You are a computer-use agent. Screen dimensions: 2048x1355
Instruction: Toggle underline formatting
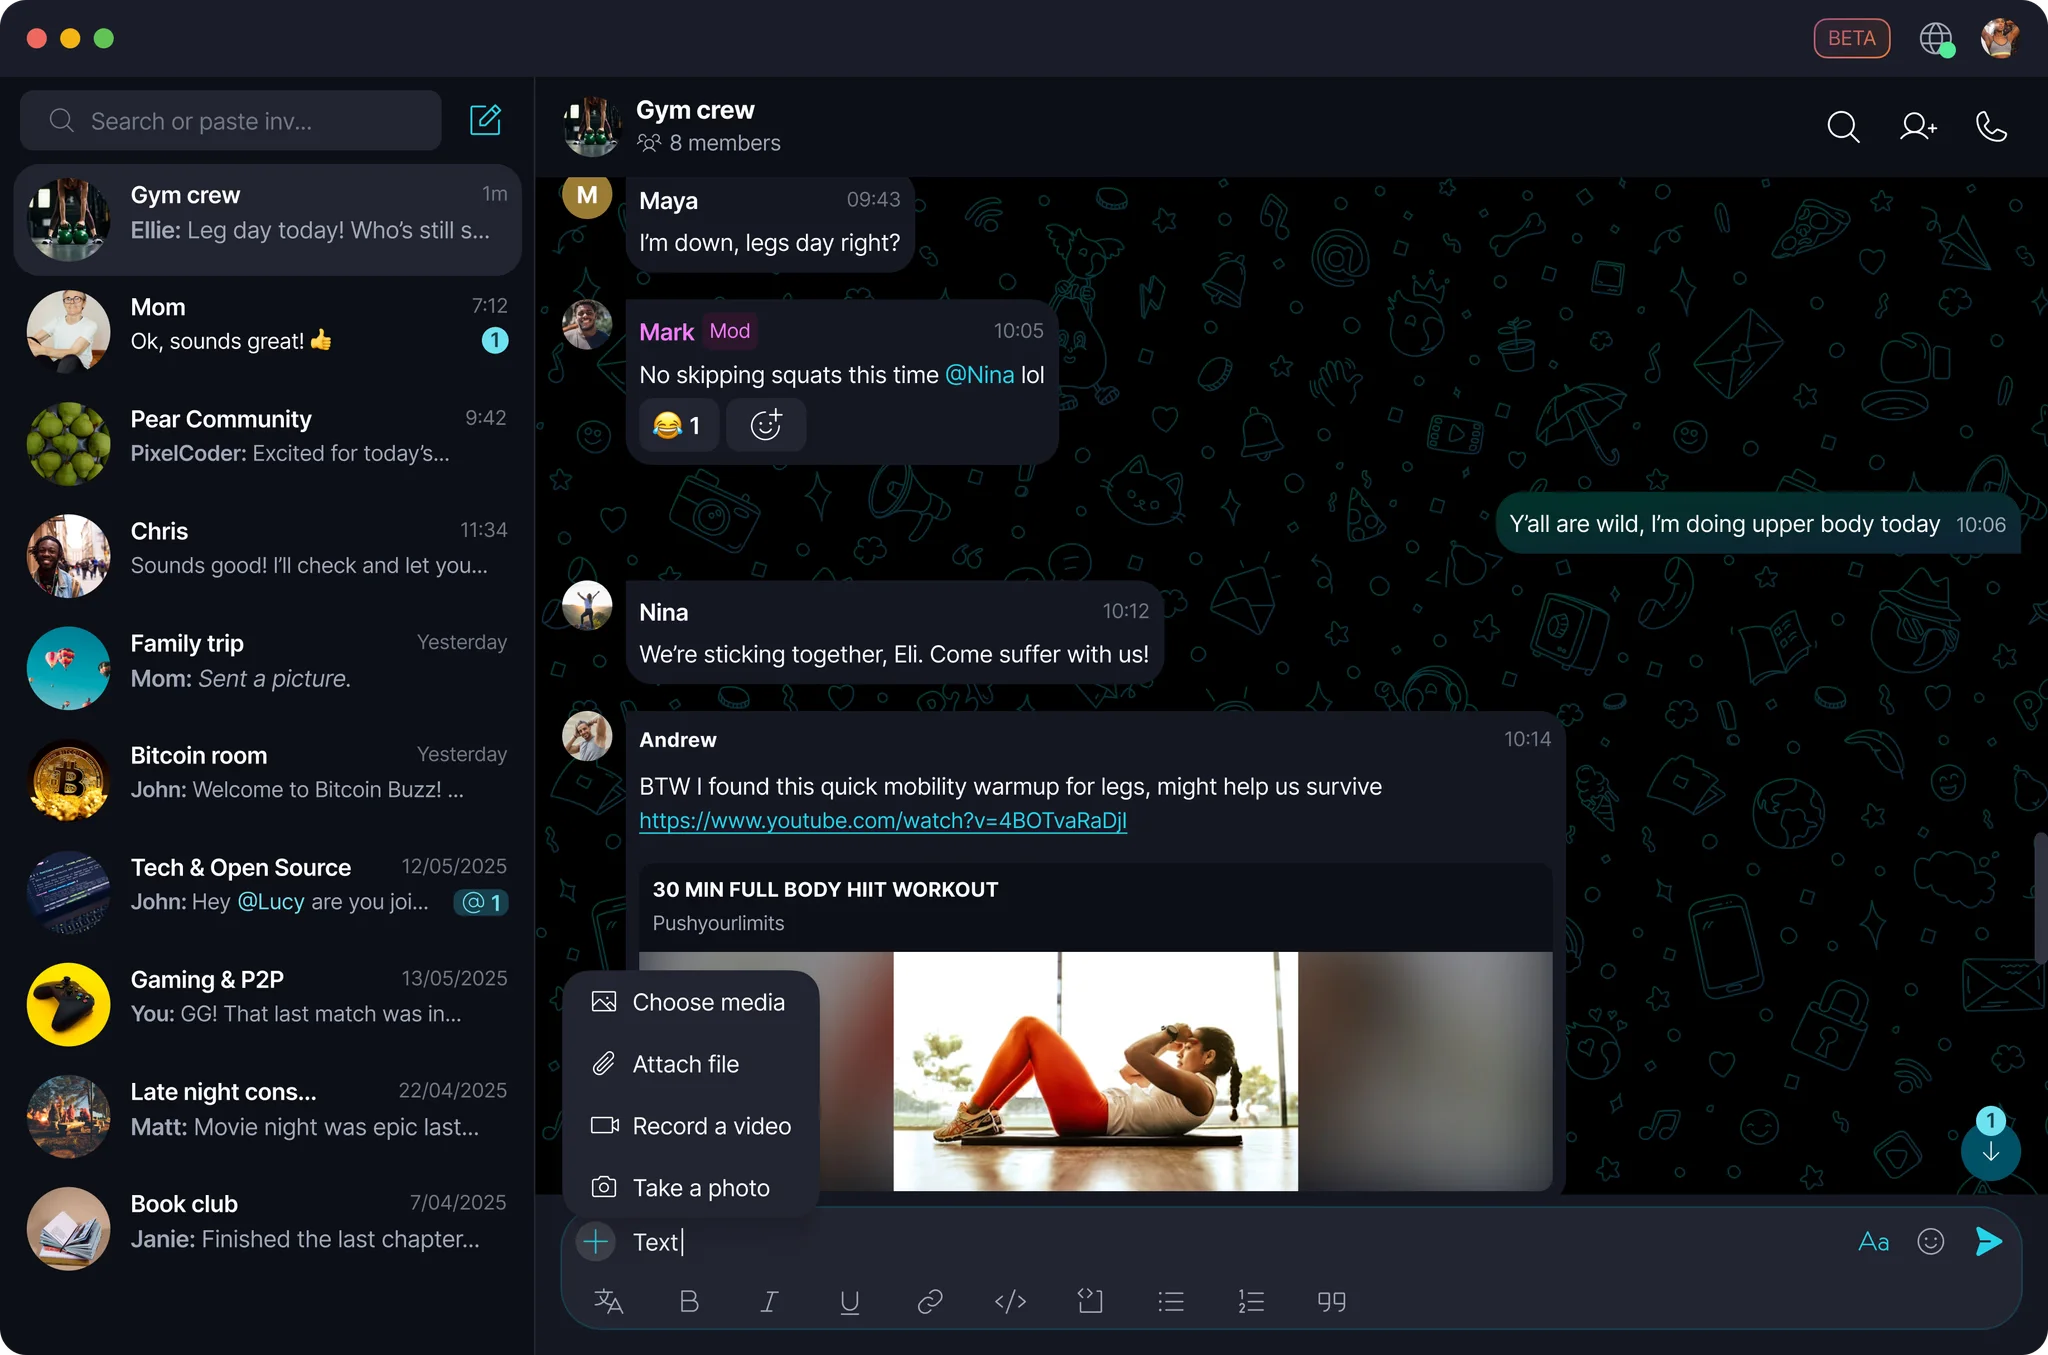click(849, 1301)
